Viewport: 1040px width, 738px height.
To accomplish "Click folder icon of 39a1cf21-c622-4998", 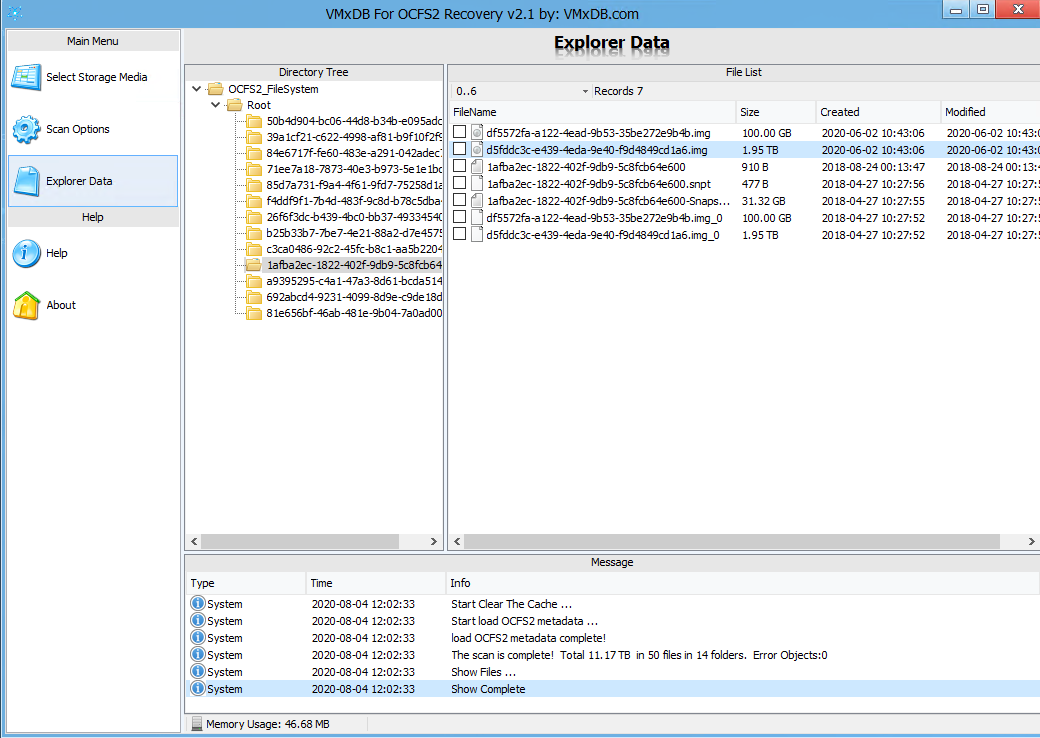I will click(x=254, y=137).
